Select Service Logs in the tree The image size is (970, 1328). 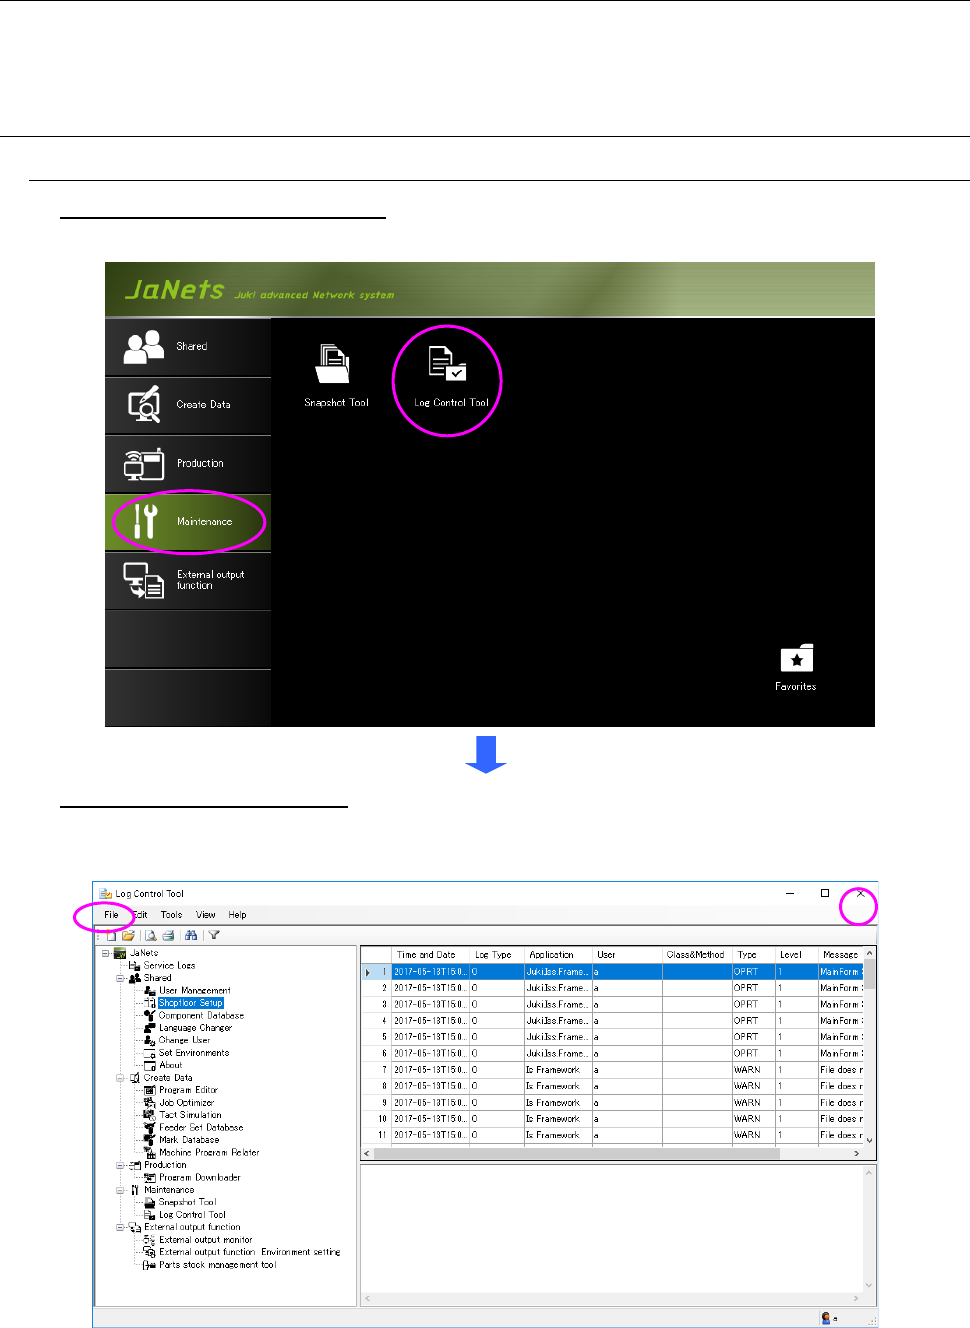click(169, 966)
